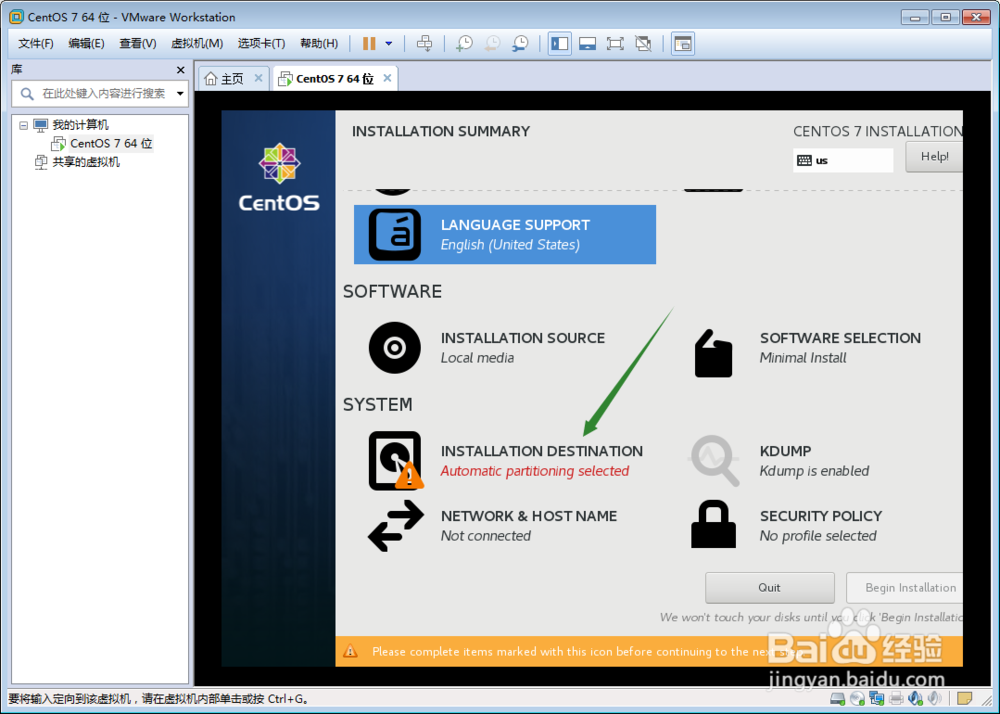Viewport: 1000px width, 714px height.
Task: Select CentOS 7 64 位 in library tree
Action: pyautogui.click(x=111, y=143)
